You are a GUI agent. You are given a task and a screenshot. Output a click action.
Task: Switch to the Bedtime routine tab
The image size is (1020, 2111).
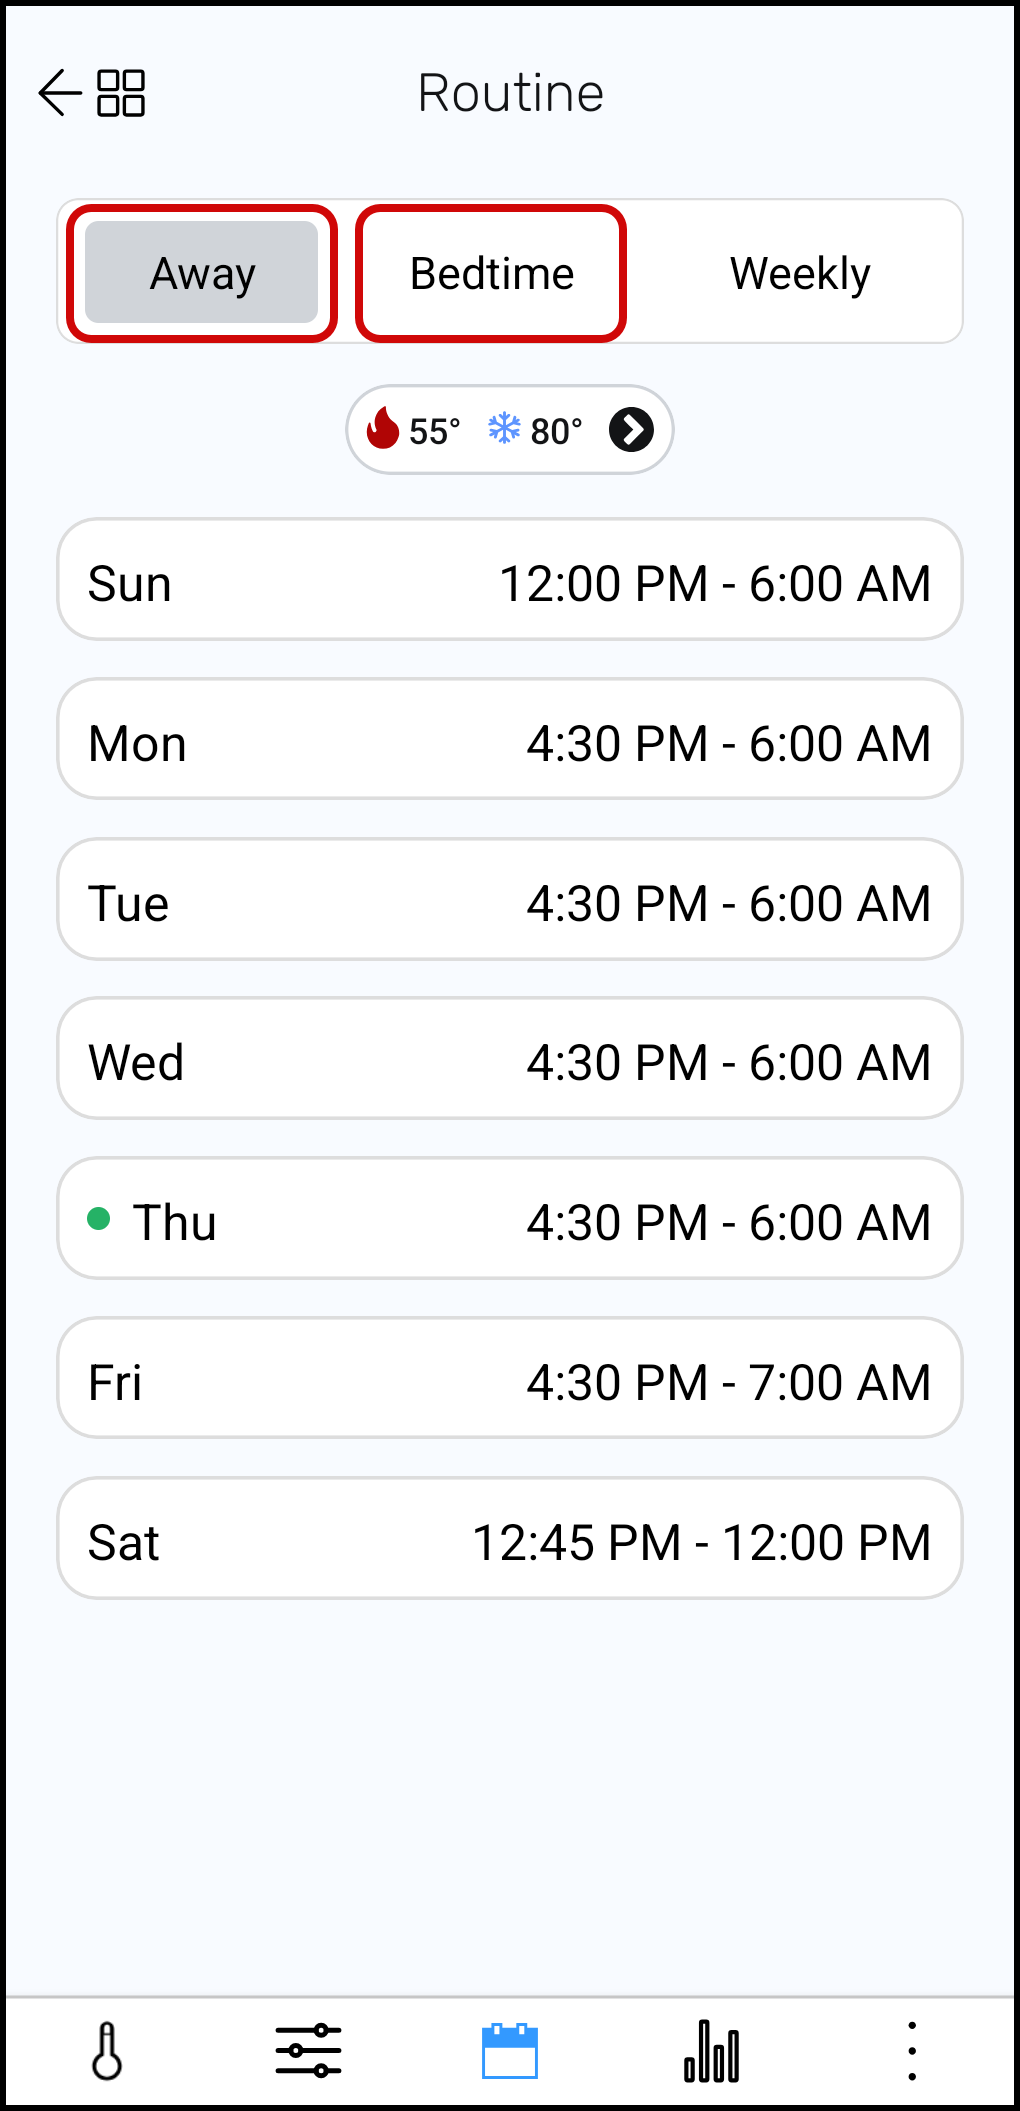tap(492, 273)
